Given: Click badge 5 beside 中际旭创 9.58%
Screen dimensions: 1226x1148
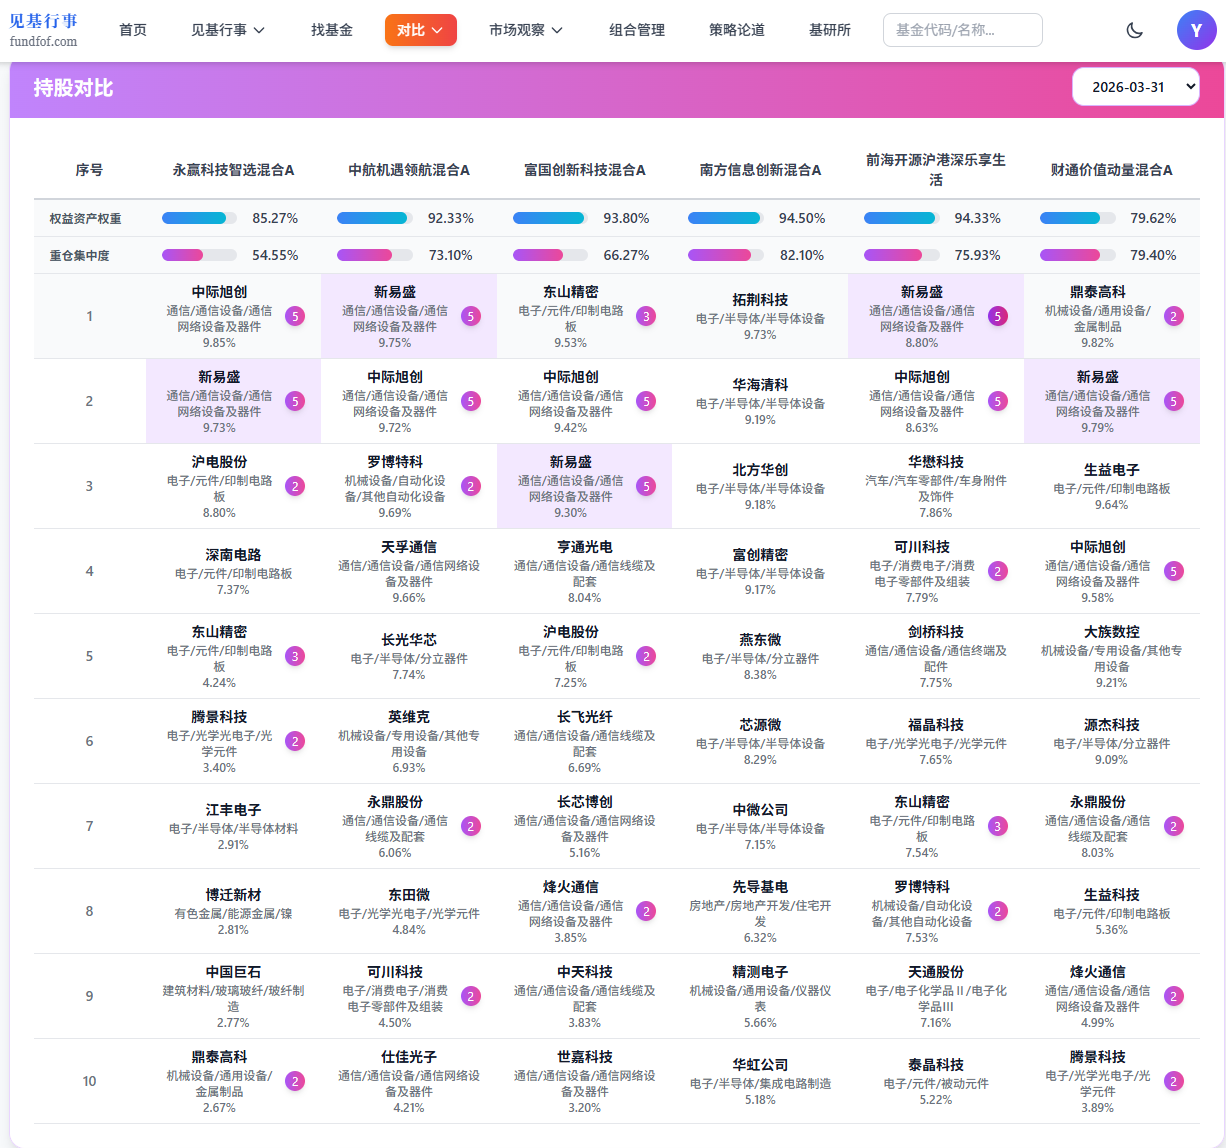Looking at the screenshot, I should click(1174, 571).
